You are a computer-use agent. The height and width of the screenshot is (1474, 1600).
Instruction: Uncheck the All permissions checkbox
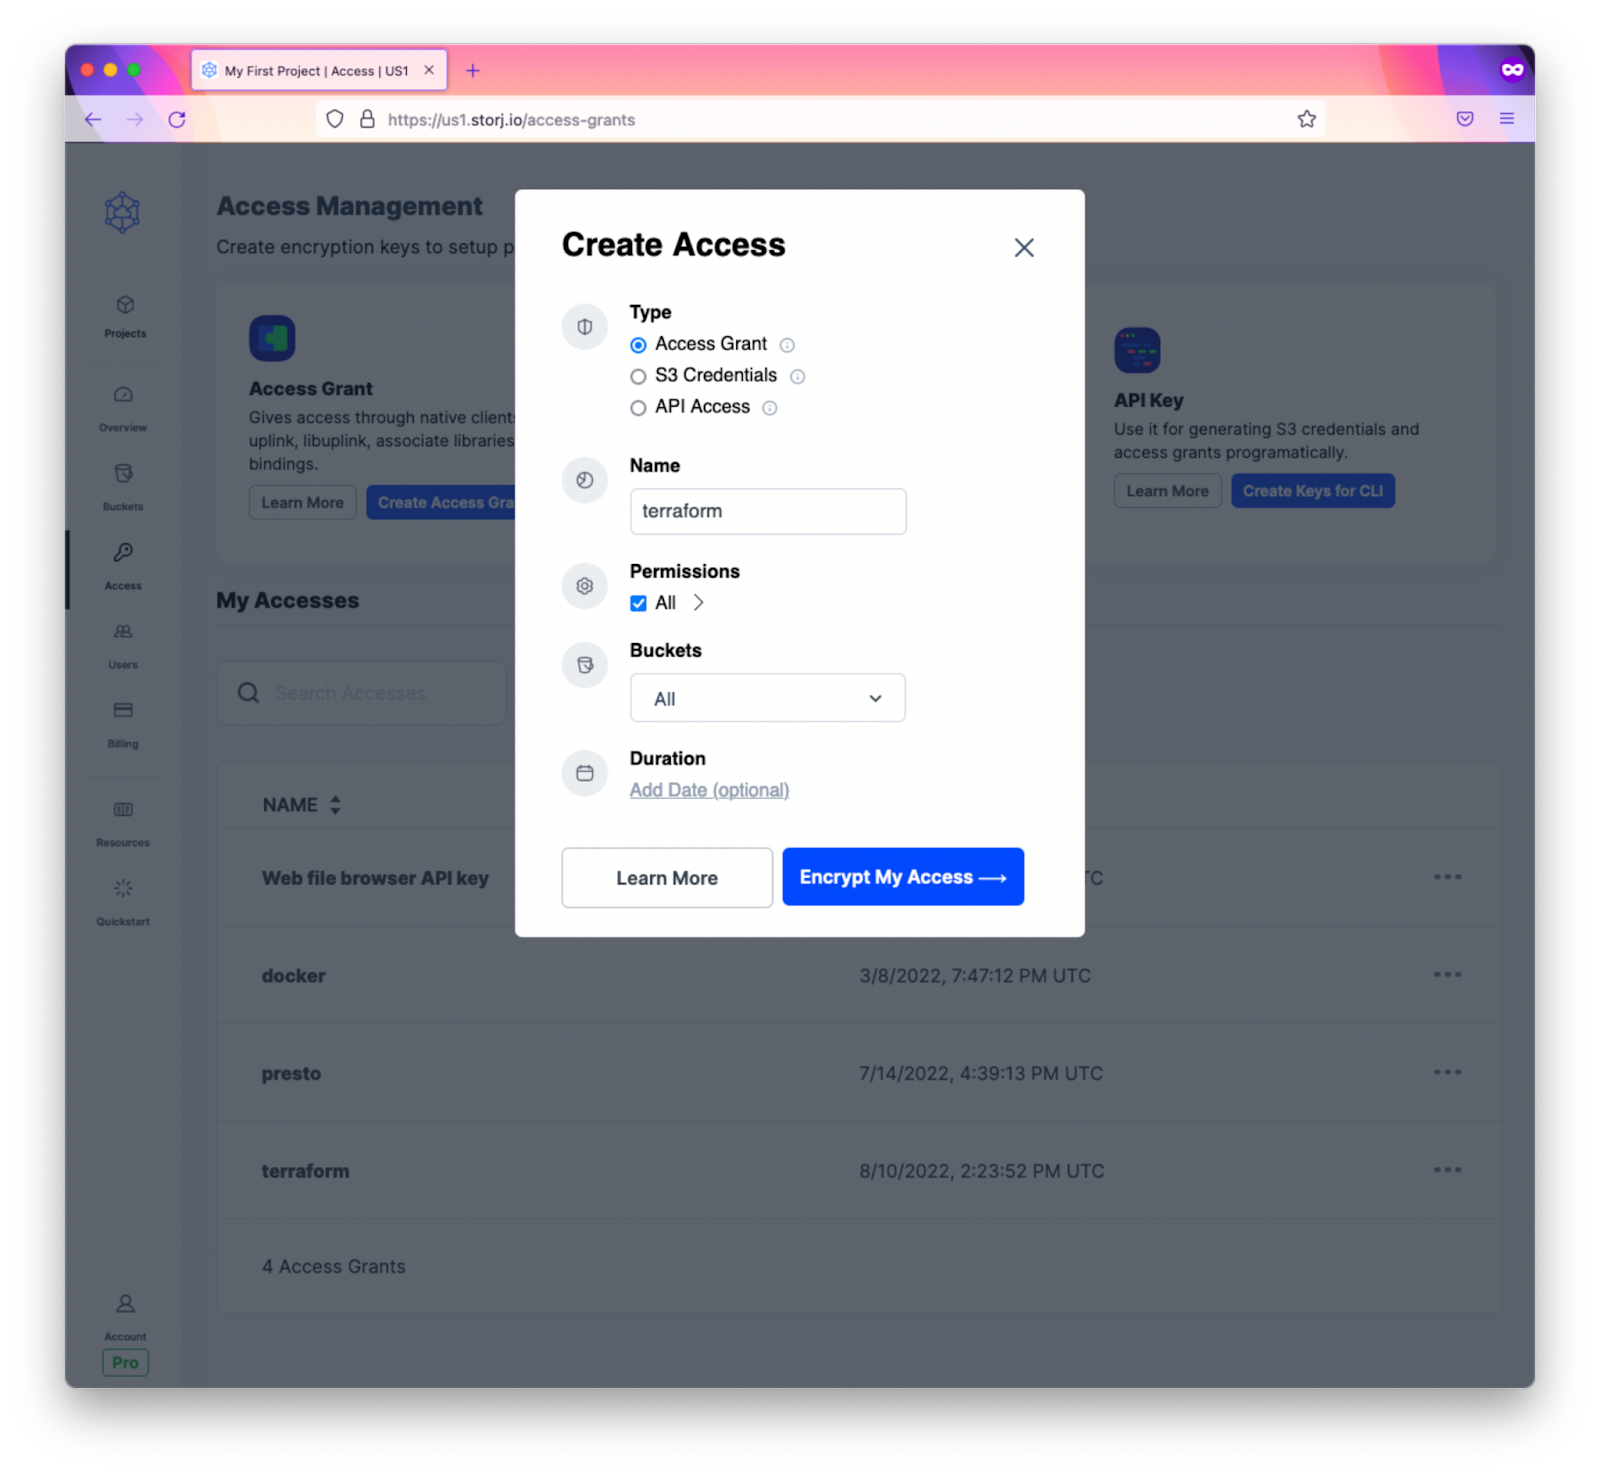[x=638, y=603]
